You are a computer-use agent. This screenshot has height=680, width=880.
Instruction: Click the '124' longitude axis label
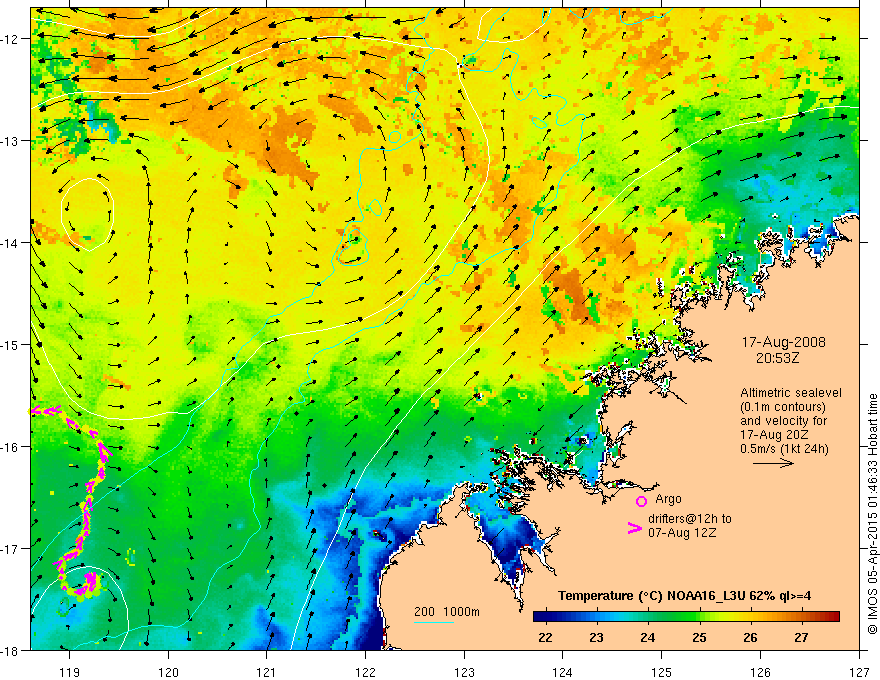(x=563, y=672)
